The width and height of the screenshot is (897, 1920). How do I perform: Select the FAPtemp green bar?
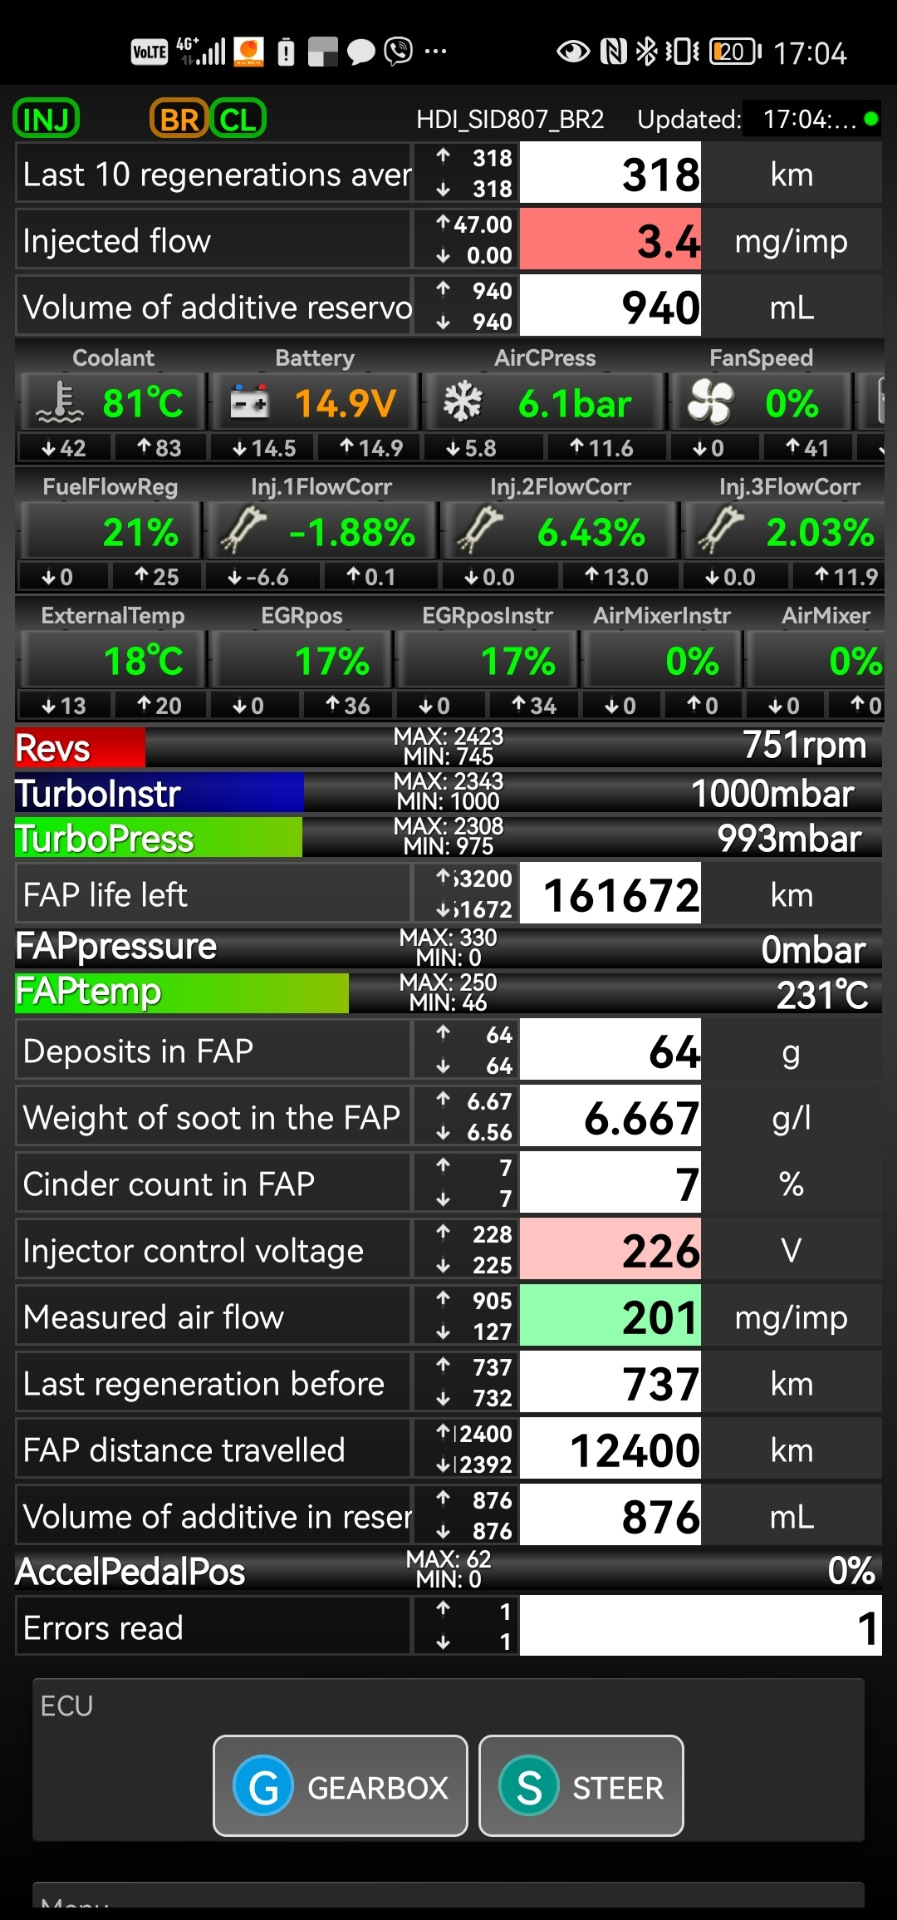[182, 993]
